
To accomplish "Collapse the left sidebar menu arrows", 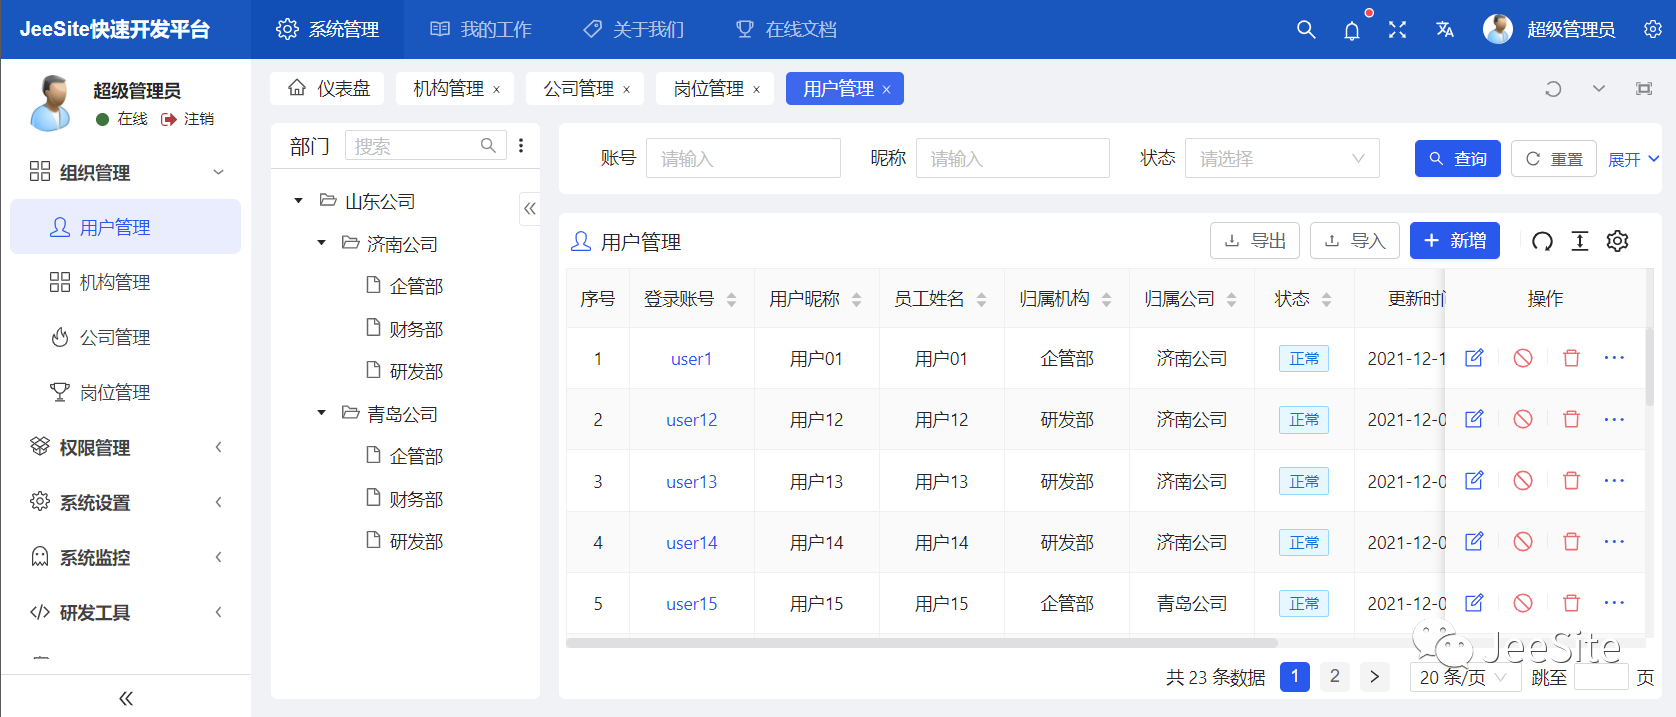I will click(126, 698).
